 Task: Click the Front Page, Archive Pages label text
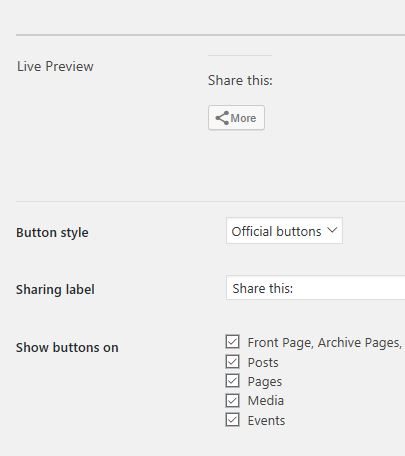click(325, 343)
